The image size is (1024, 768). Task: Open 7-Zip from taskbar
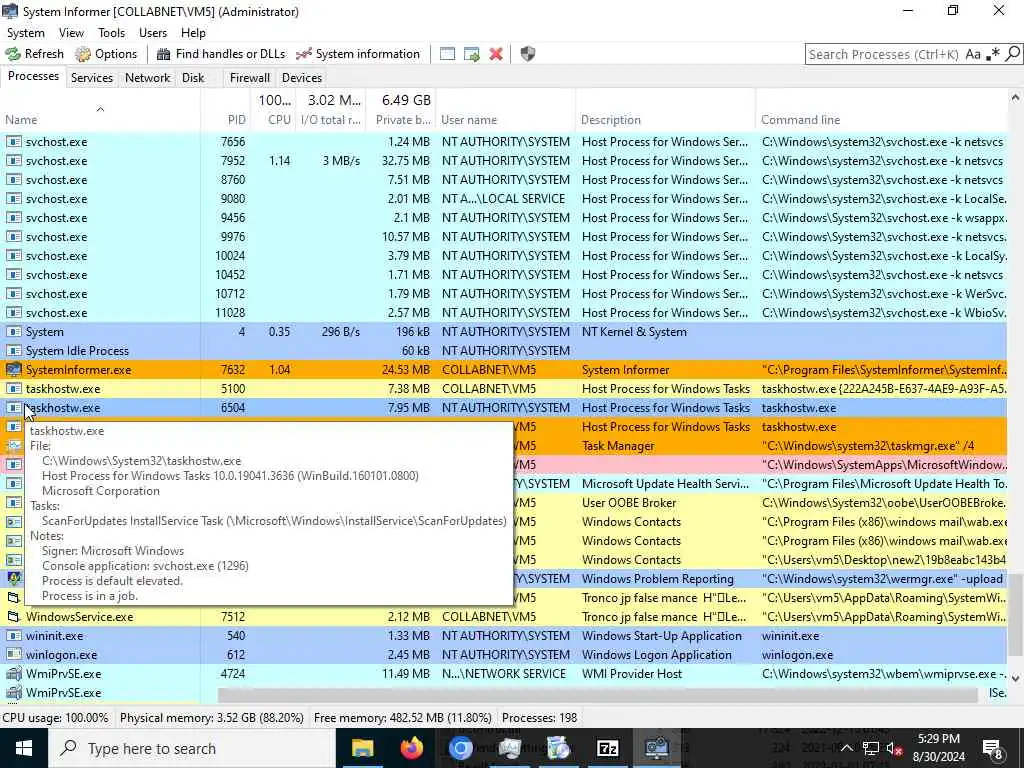point(607,748)
